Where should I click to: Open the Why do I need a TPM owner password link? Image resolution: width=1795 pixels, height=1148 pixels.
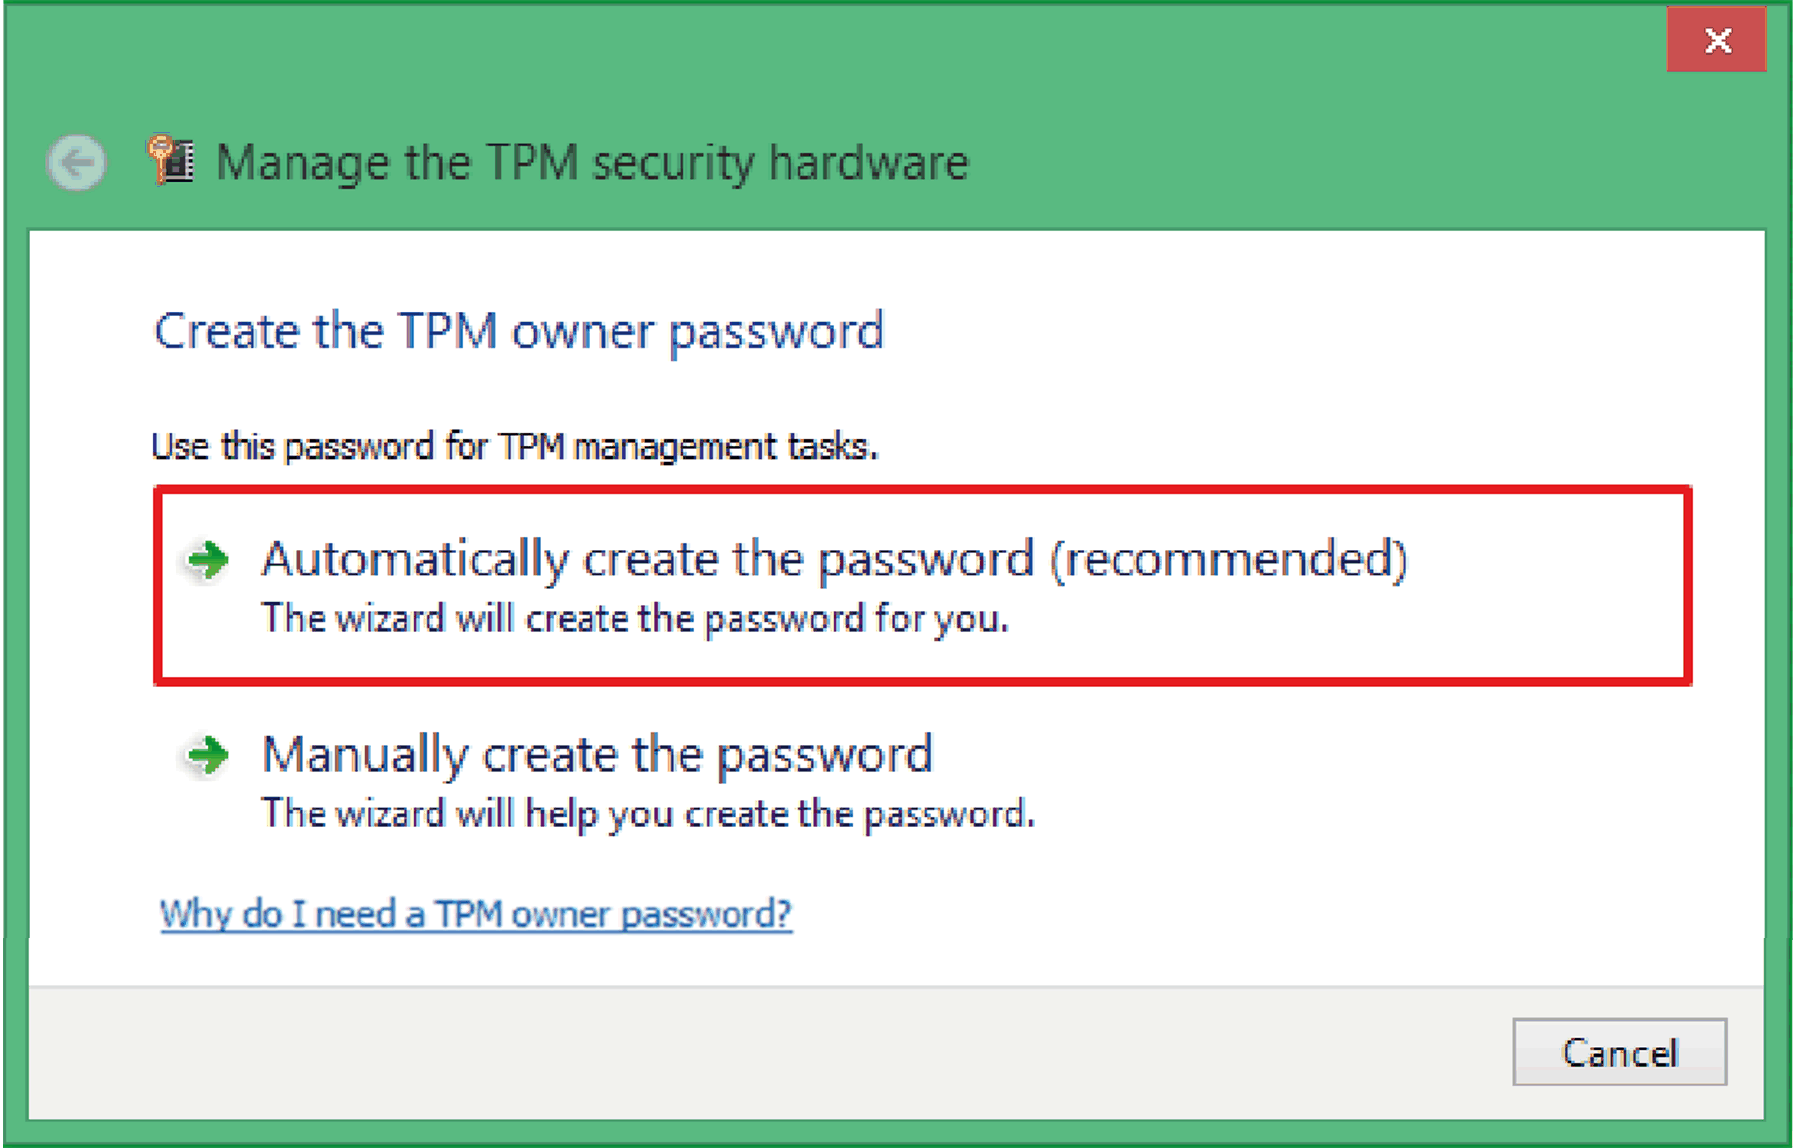coord(476,914)
